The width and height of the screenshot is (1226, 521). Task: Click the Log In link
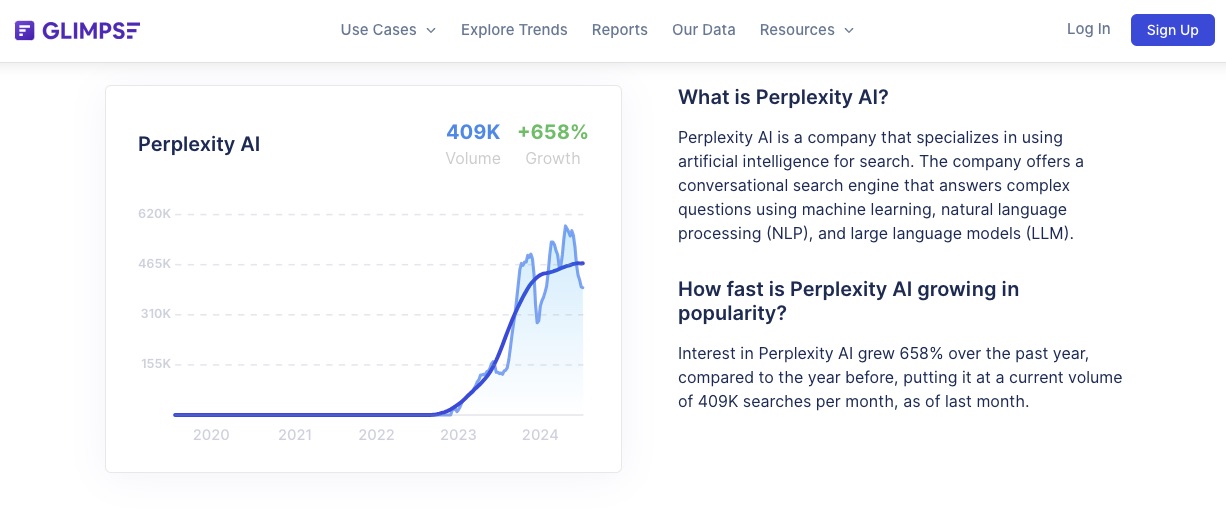[1088, 29]
